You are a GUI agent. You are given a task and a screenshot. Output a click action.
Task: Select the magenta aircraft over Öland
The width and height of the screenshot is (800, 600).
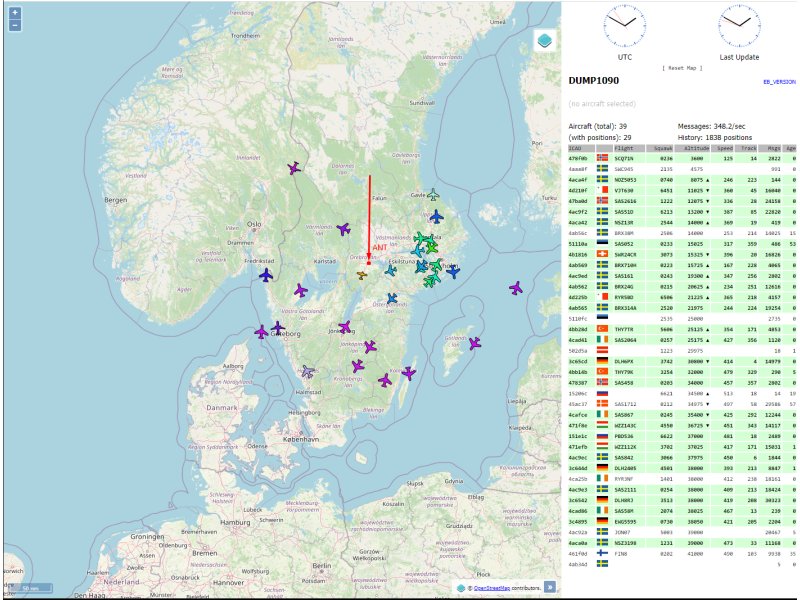(408, 373)
